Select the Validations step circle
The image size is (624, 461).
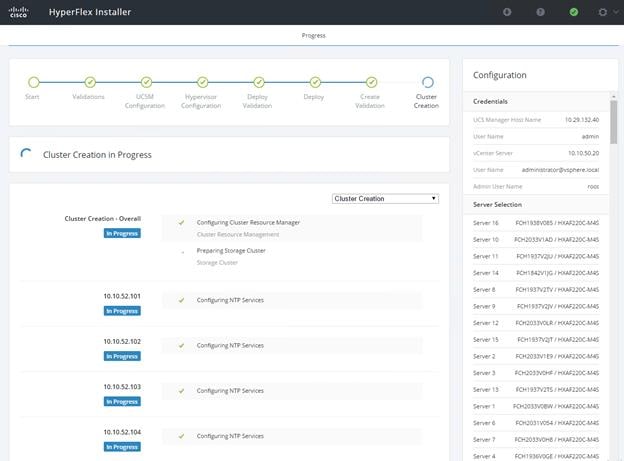[90, 82]
